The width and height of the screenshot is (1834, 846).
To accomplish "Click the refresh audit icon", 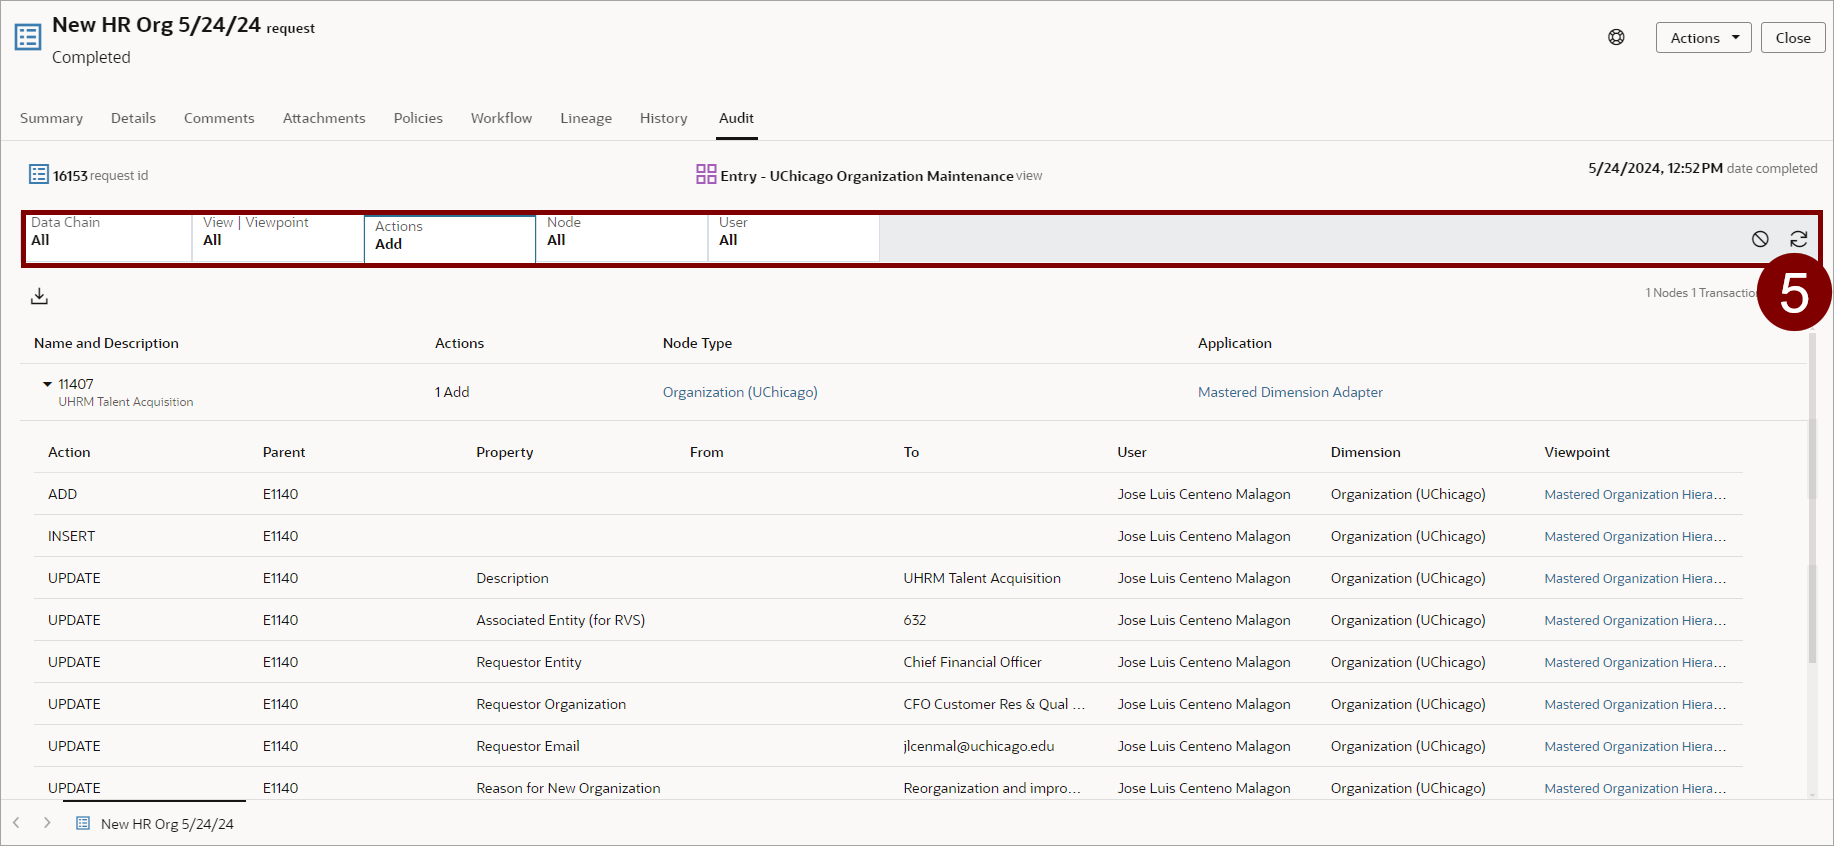I will [1798, 239].
